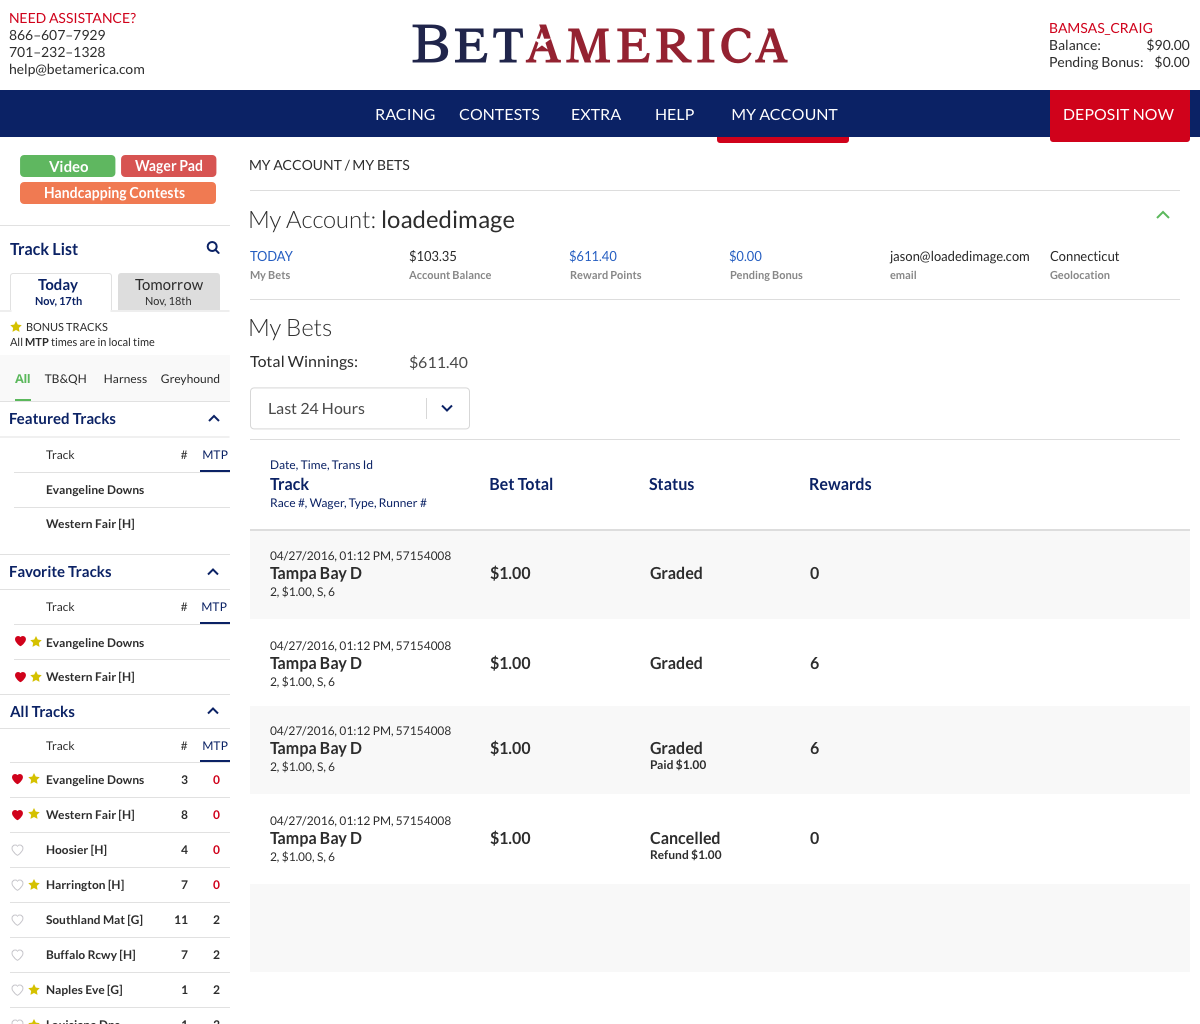Click the Graded bet marked Paid $1.00
Image resolution: width=1200 pixels, height=1024 pixels.
pos(720,748)
